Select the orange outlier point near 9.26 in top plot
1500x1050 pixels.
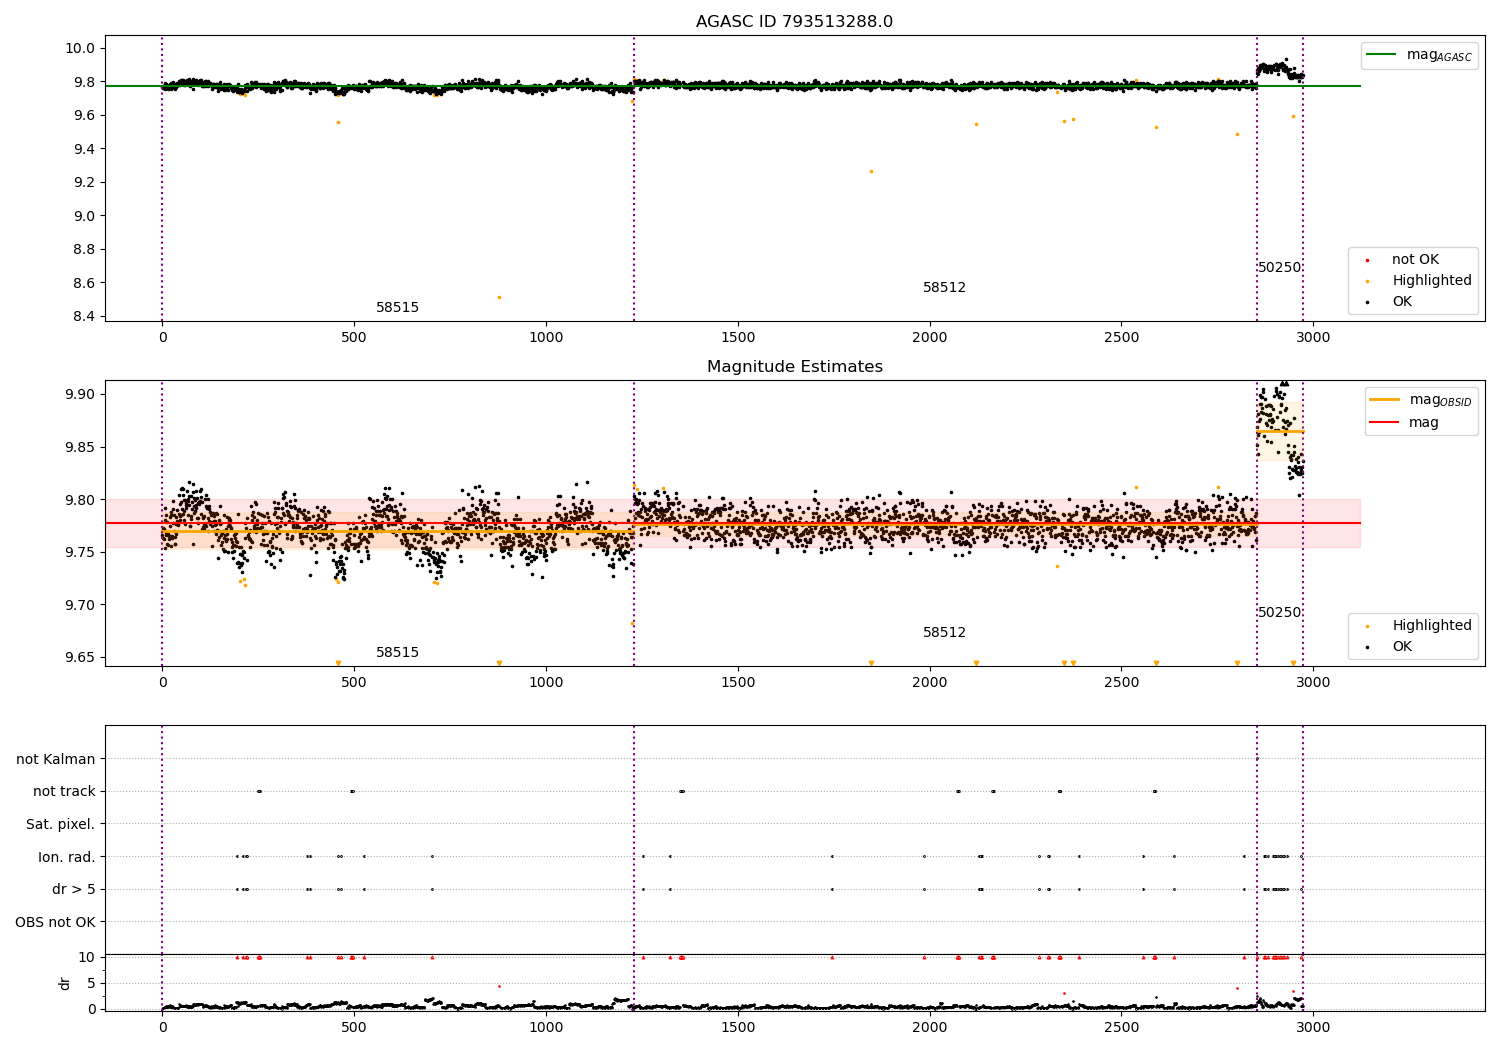pos(871,171)
